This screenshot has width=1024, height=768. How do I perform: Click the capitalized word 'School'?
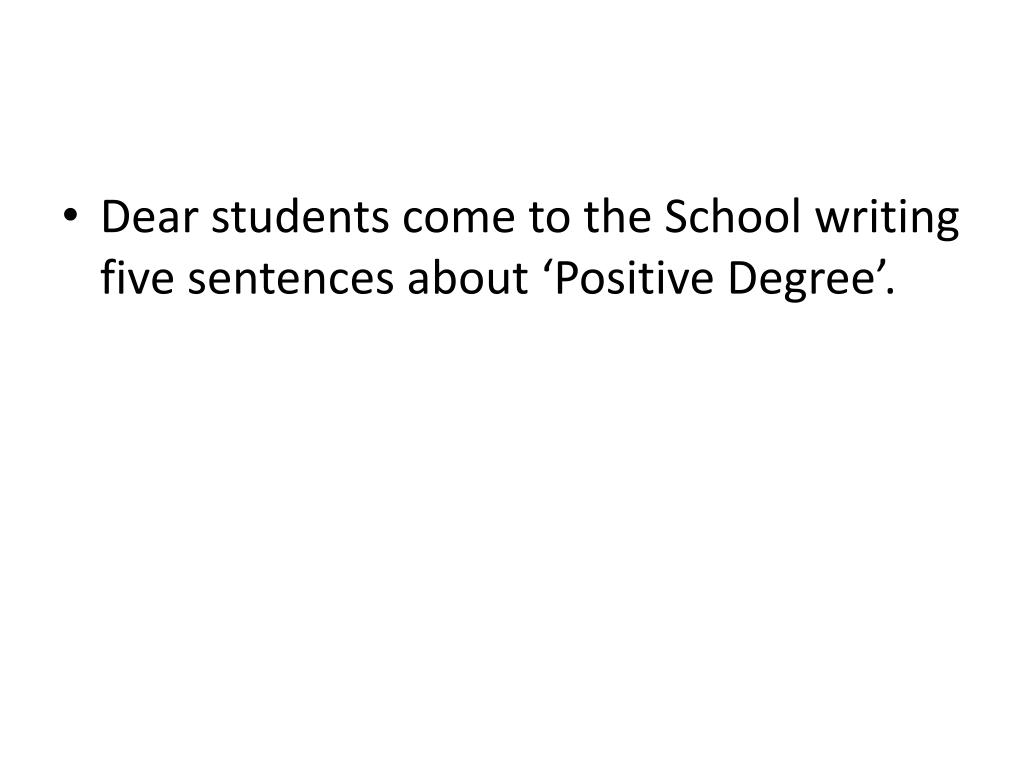point(732,216)
